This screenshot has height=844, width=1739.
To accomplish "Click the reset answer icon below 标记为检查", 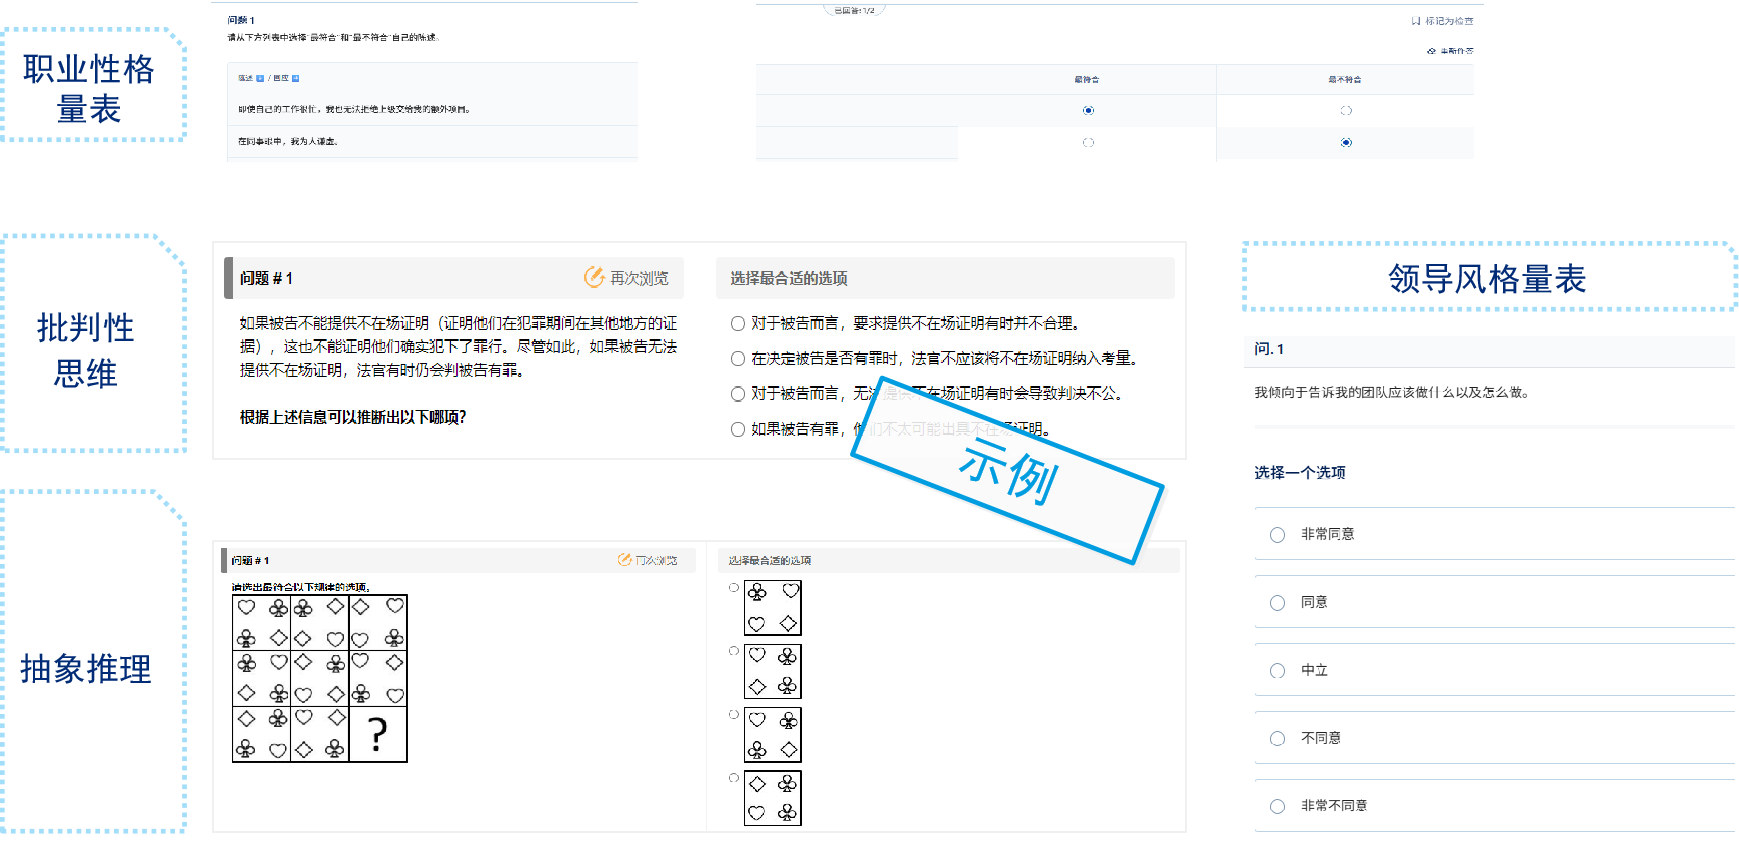I will (1432, 51).
